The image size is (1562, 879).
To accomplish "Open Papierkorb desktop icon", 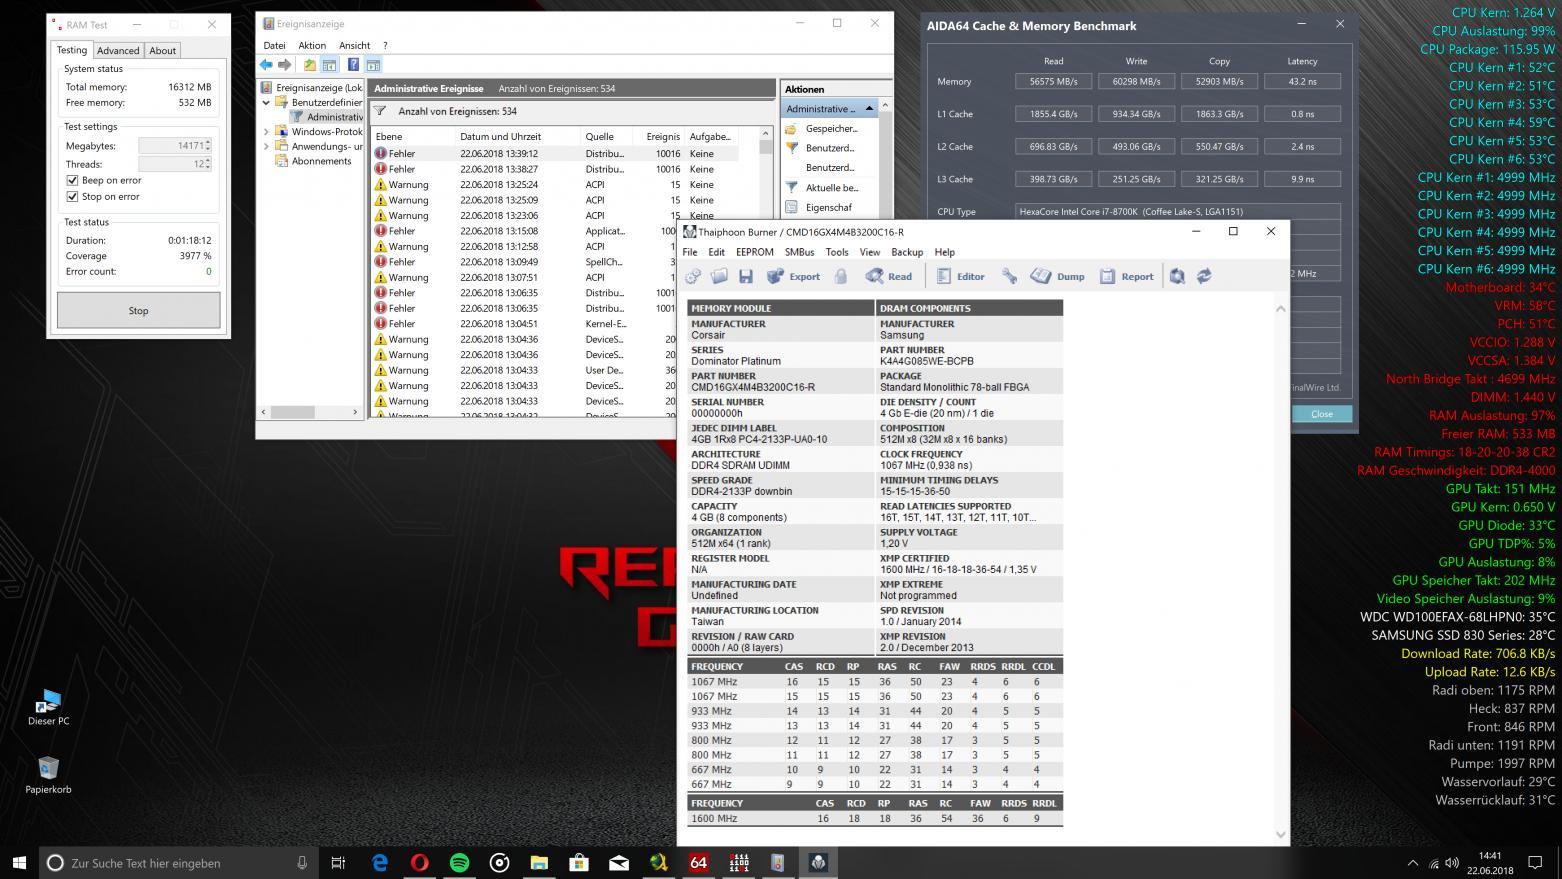I will (48, 775).
